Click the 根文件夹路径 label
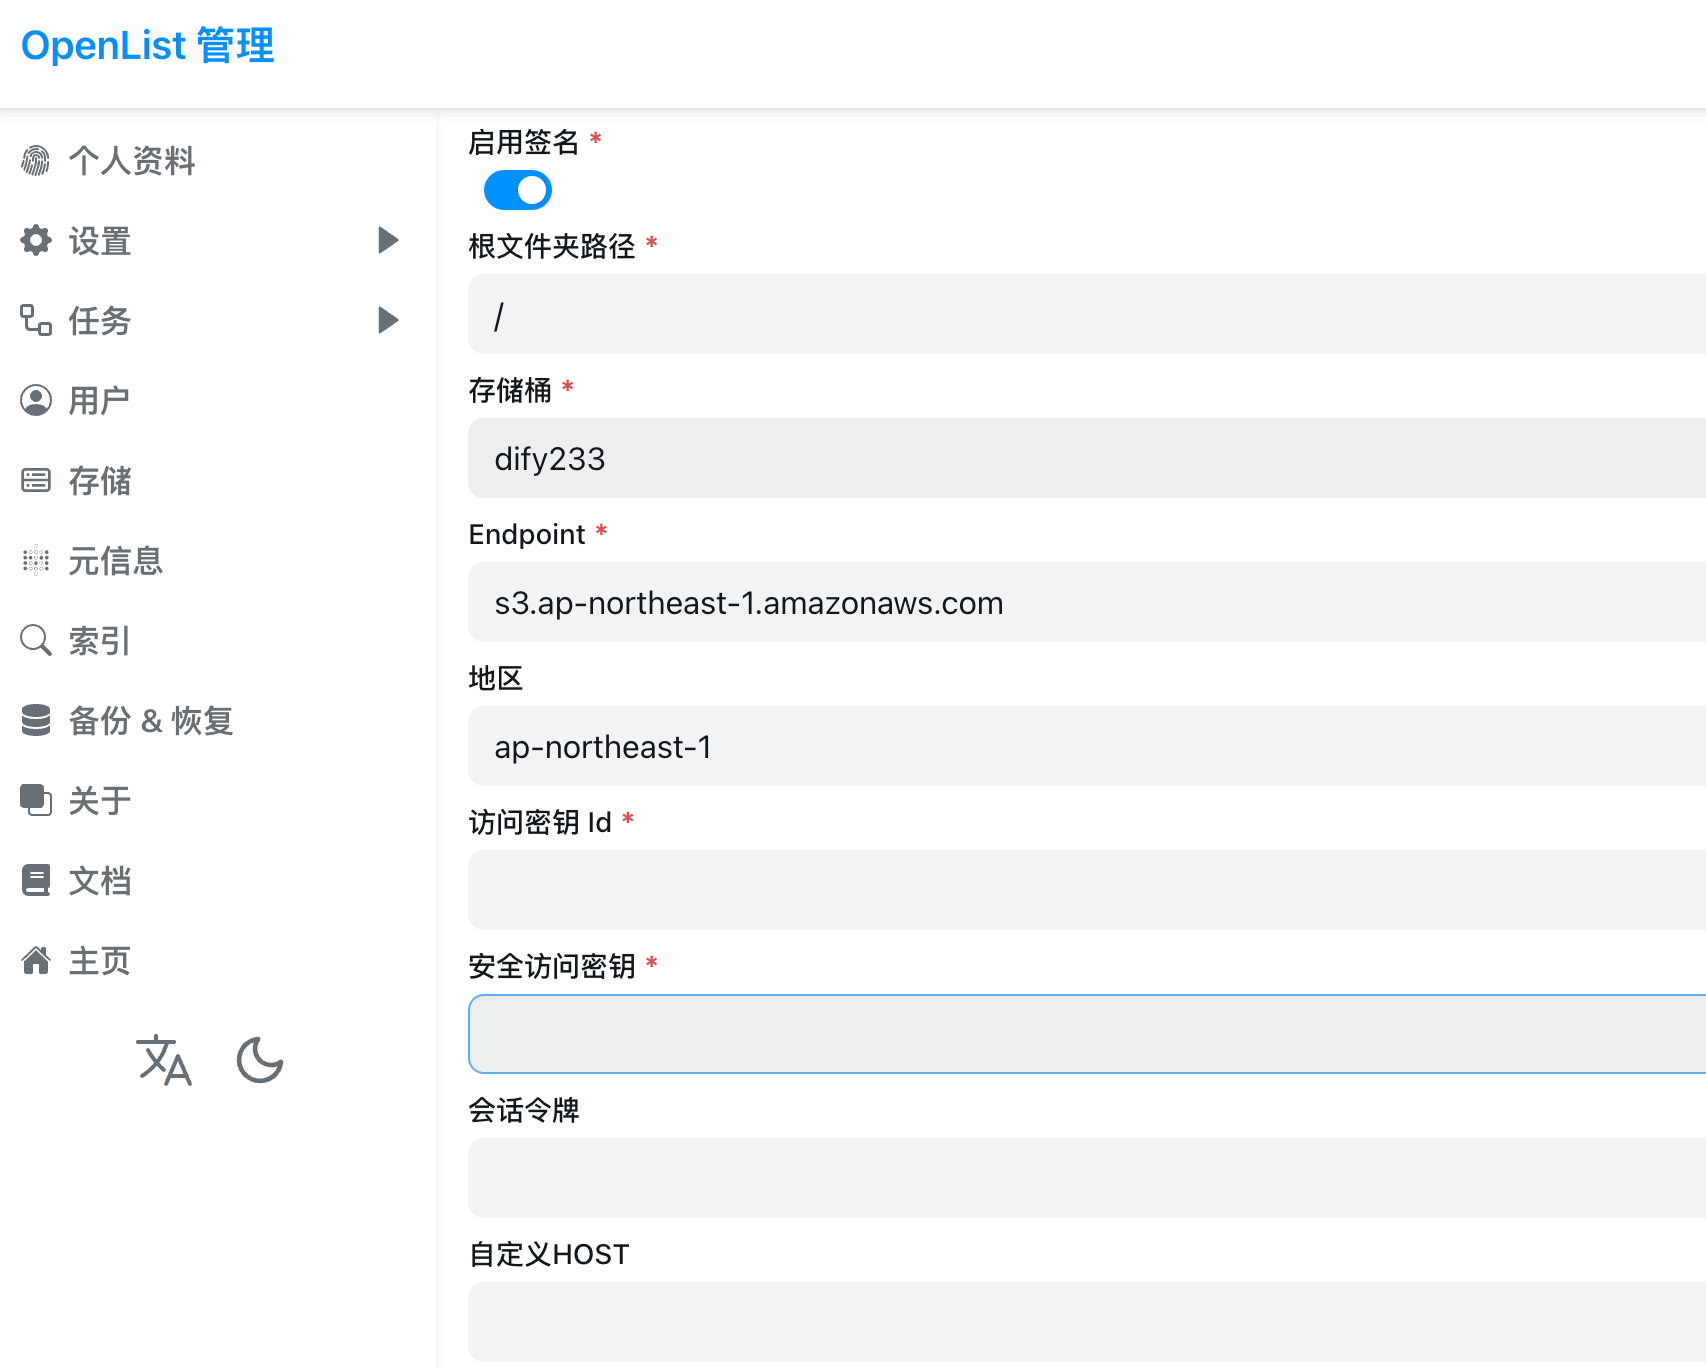 pos(552,246)
